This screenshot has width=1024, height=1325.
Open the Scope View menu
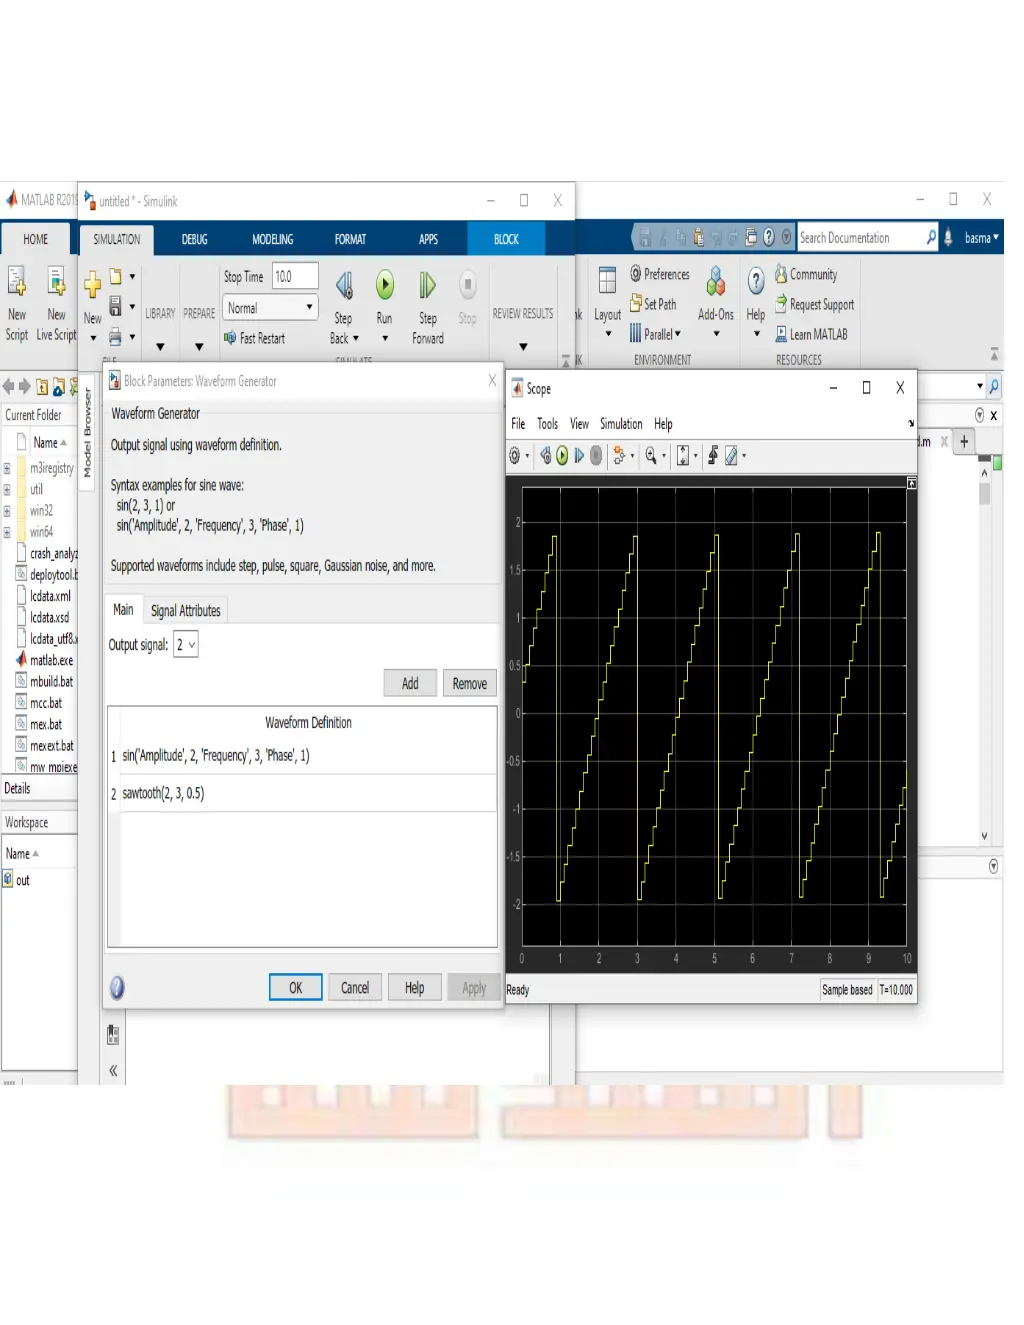point(579,424)
